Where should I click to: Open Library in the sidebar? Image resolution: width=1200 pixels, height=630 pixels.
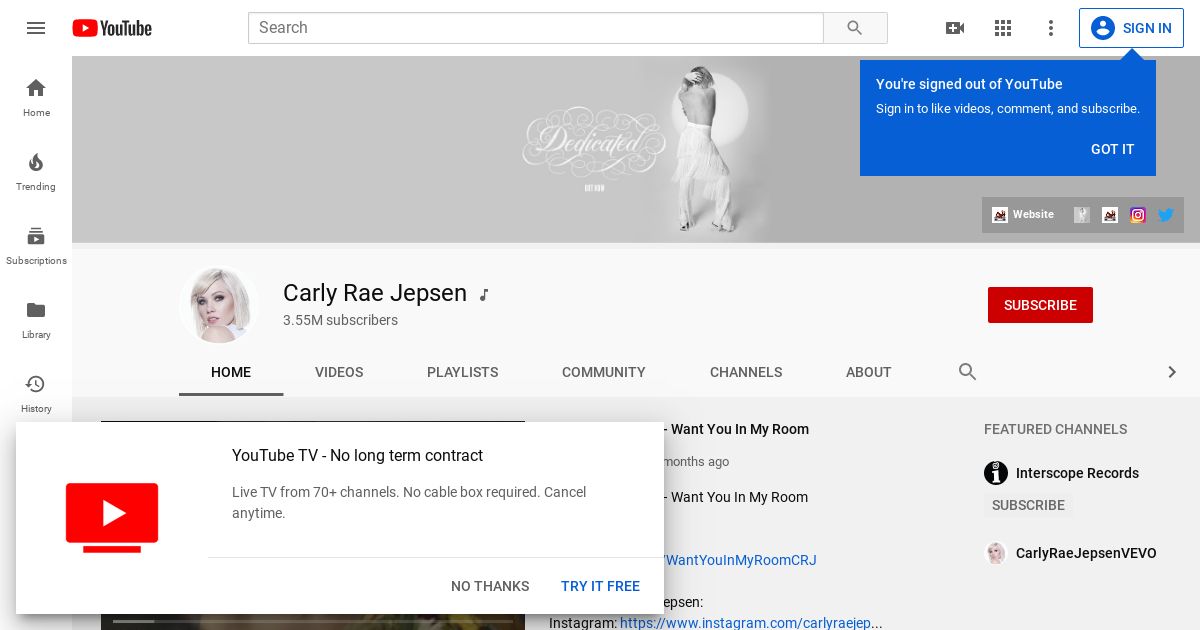tap(36, 319)
